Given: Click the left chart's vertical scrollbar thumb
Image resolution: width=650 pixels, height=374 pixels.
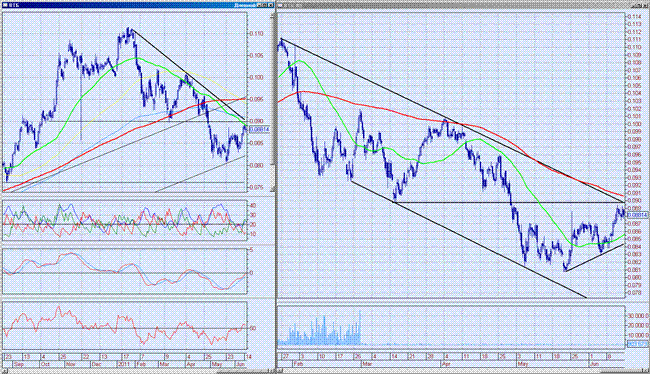Looking at the screenshot, I should click(x=273, y=91).
